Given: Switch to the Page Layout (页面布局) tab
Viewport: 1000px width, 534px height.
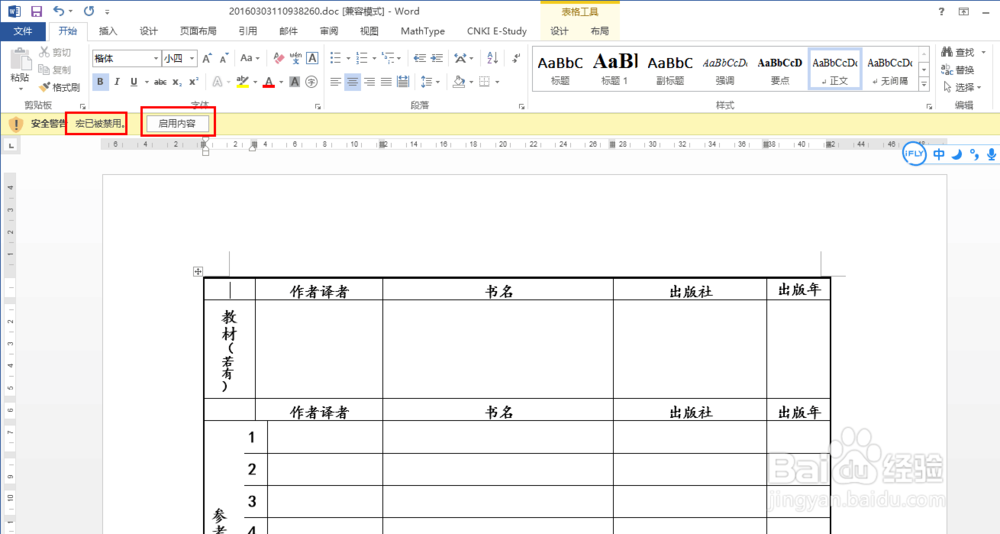Looking at the screenshot, I should pyautogui.click(x=198, y=31).
